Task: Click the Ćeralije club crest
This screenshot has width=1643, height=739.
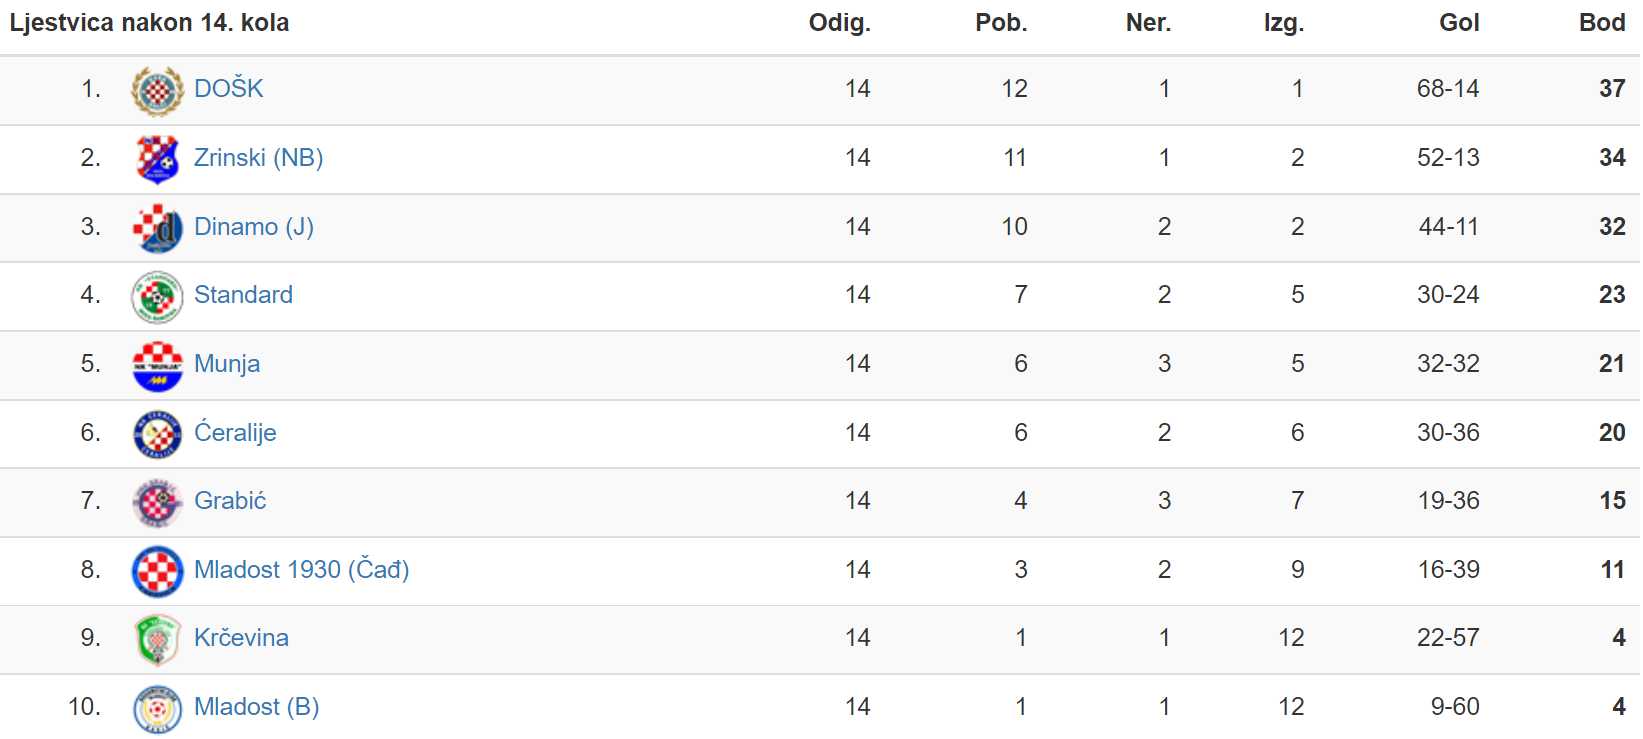Action: coord(158,434)
